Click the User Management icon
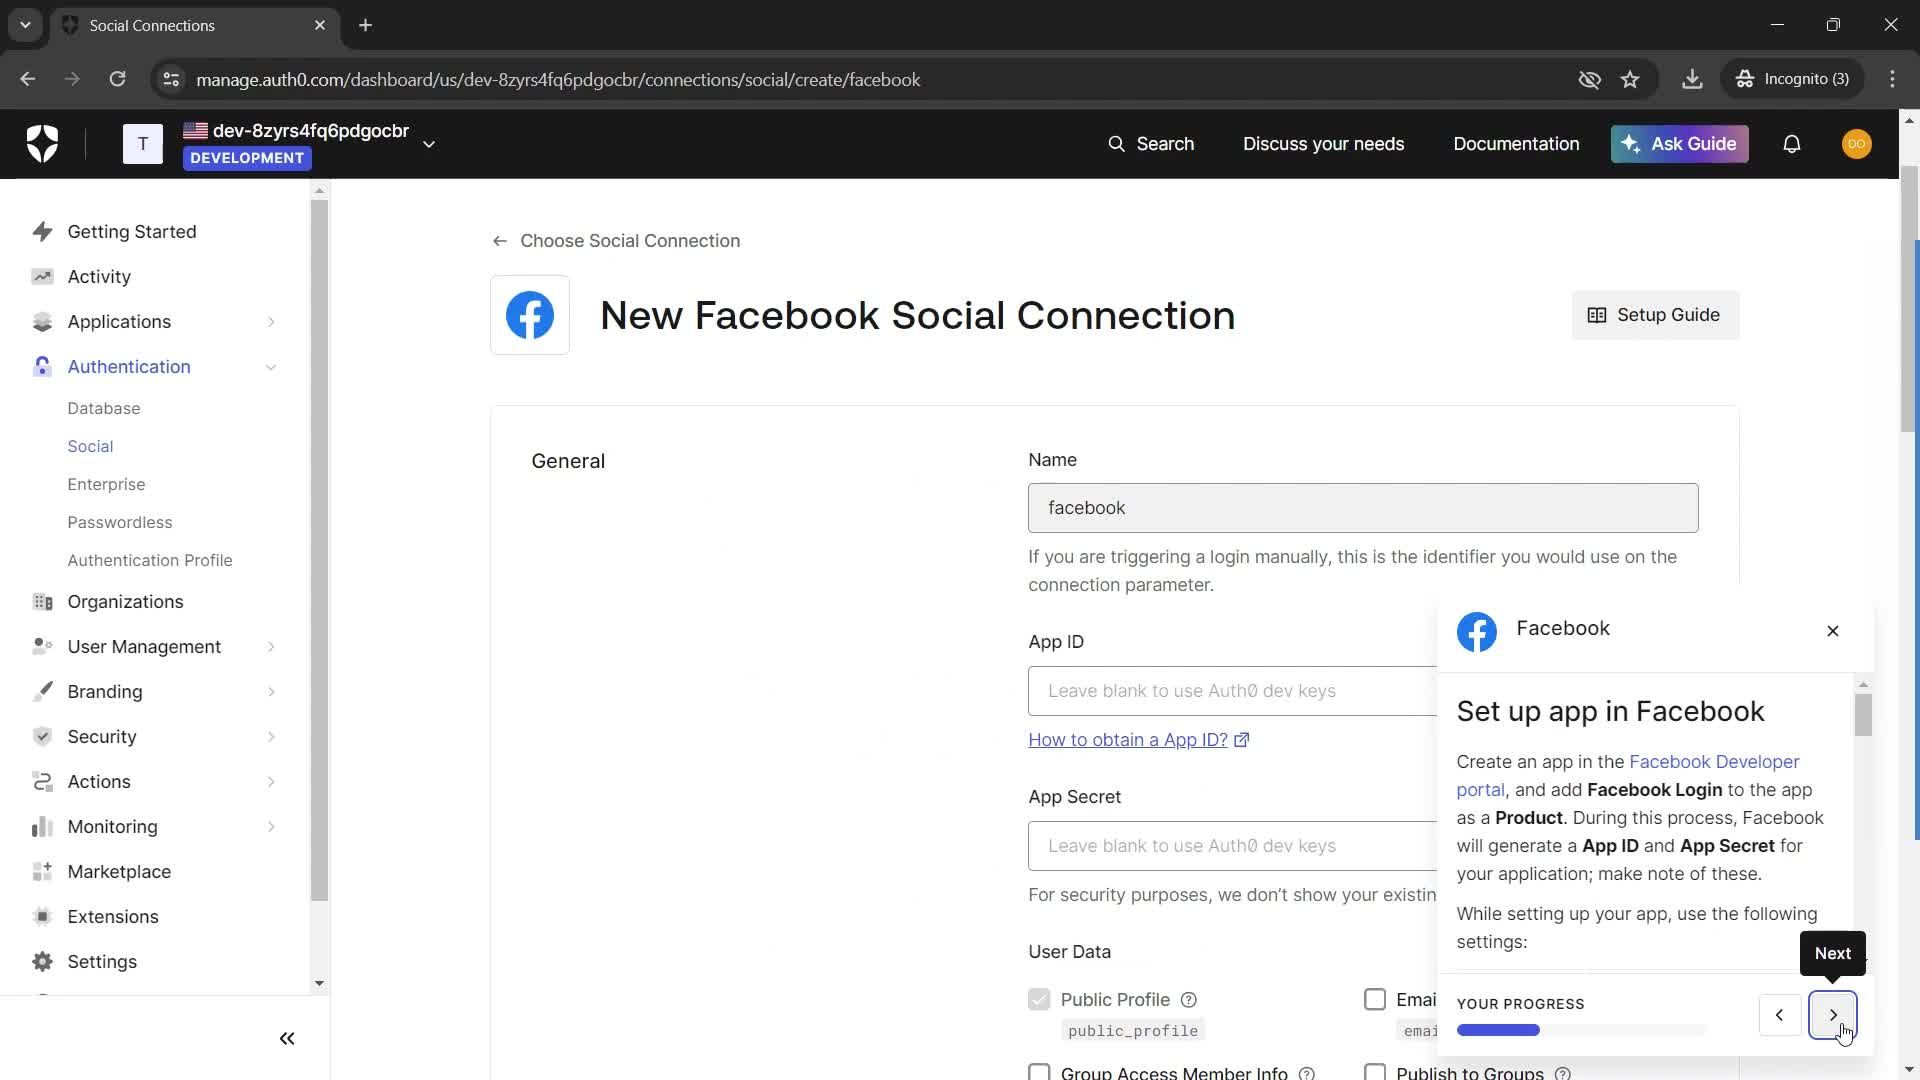The width and height of the screenshot is (1920, 1080). [42, 647]
